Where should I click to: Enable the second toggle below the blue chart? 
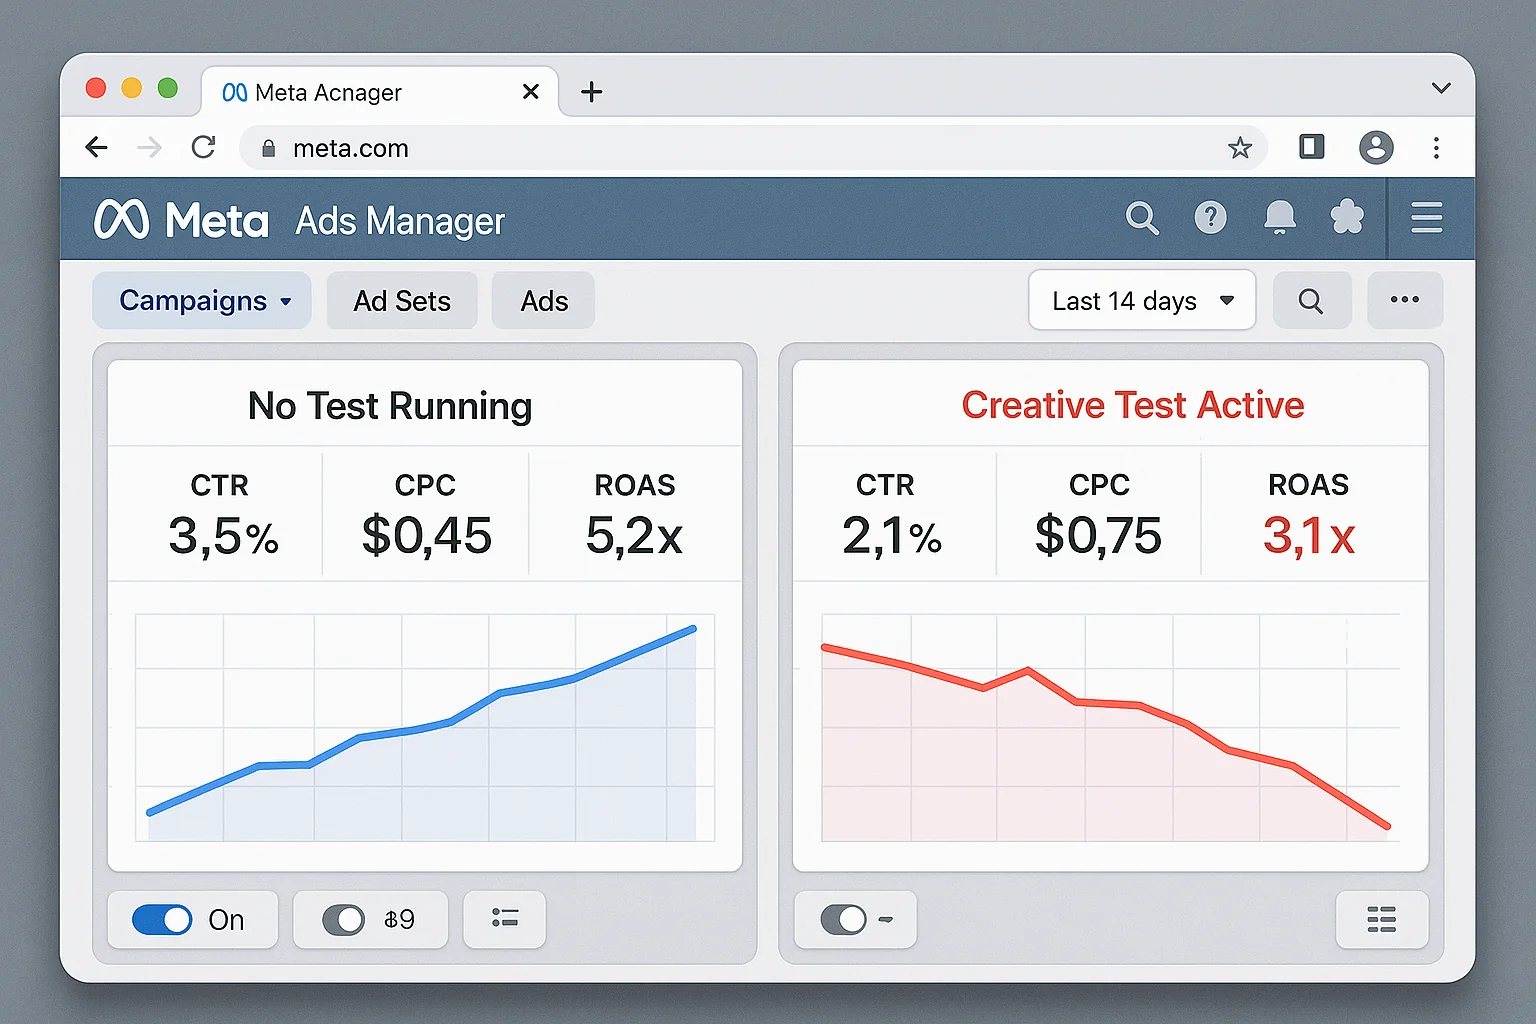tap(345, 919)
